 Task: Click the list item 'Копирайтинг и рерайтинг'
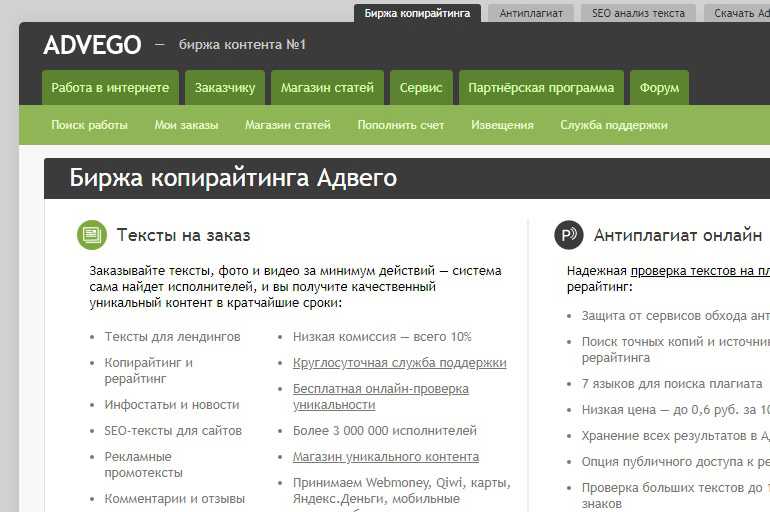pyautogui.click(x=148, y=371)
